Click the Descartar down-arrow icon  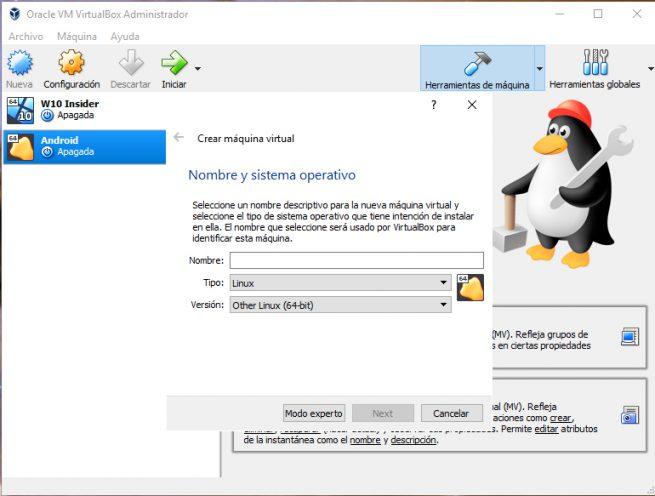(x=131, y=62)
